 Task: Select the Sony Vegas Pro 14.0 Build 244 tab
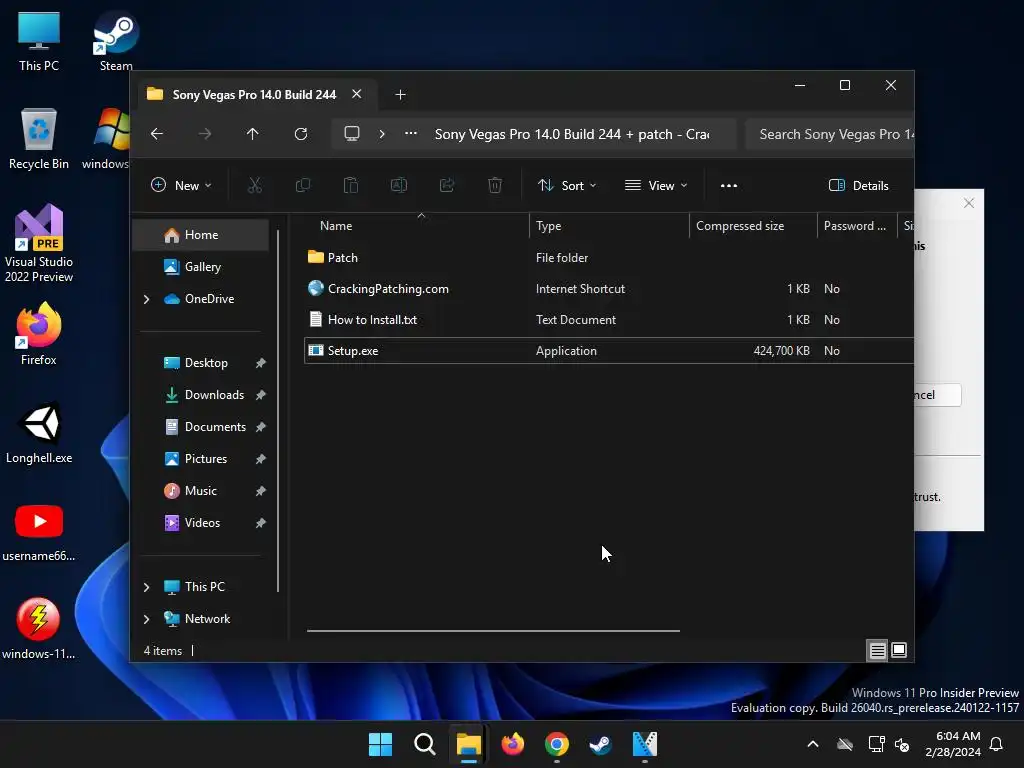[x=254, y=95]
